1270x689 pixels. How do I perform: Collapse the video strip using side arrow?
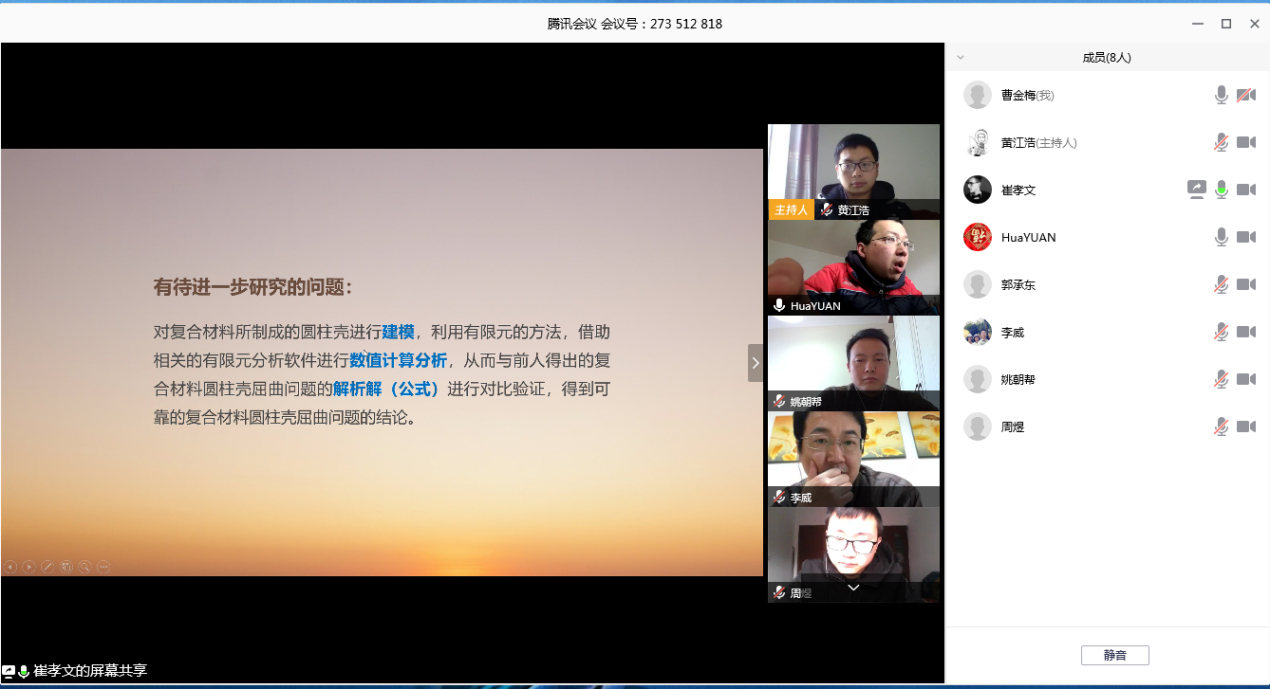pos(755,363)
